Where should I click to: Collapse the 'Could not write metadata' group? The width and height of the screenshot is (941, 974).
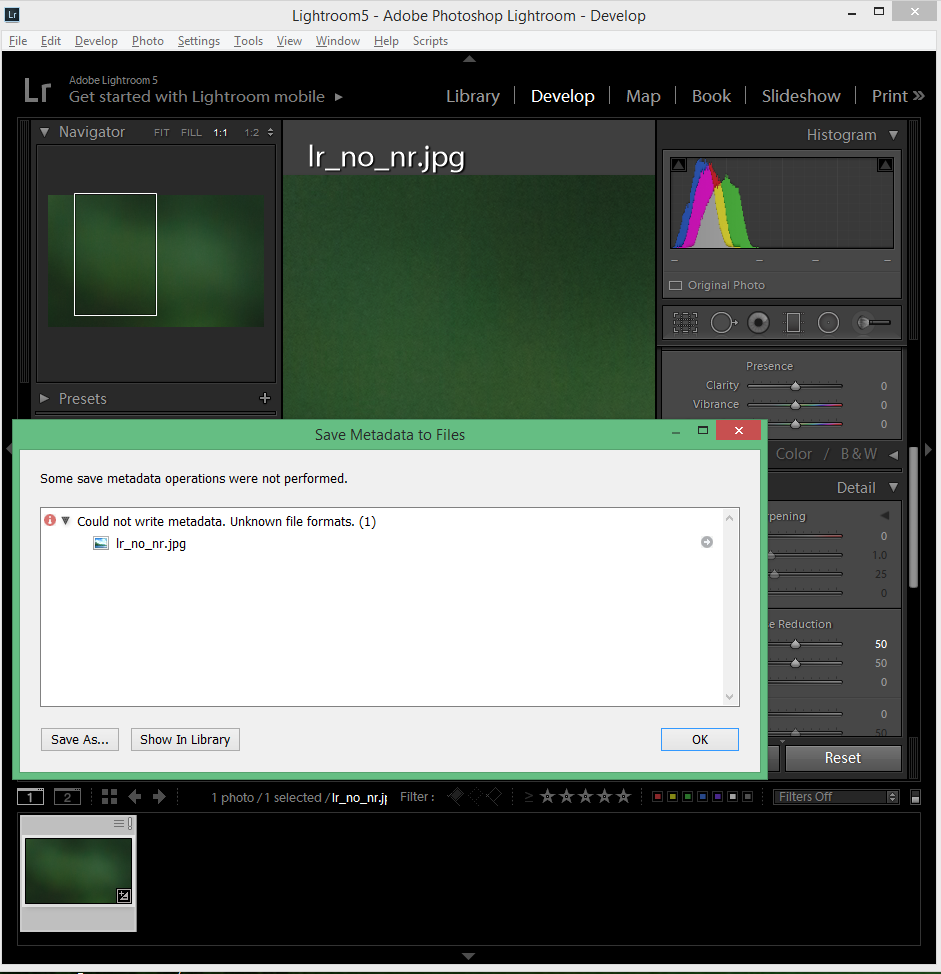pos(65,521)
